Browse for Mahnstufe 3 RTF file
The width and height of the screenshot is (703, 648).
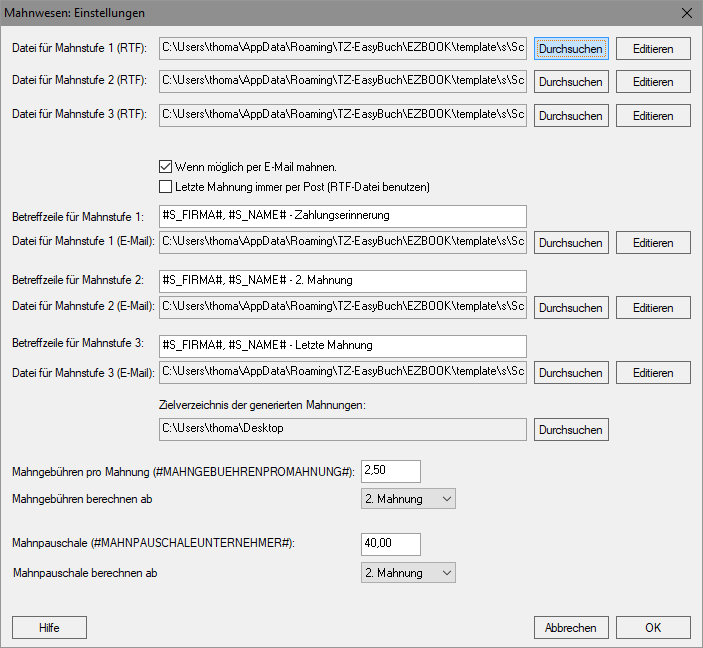coord(571,116)
